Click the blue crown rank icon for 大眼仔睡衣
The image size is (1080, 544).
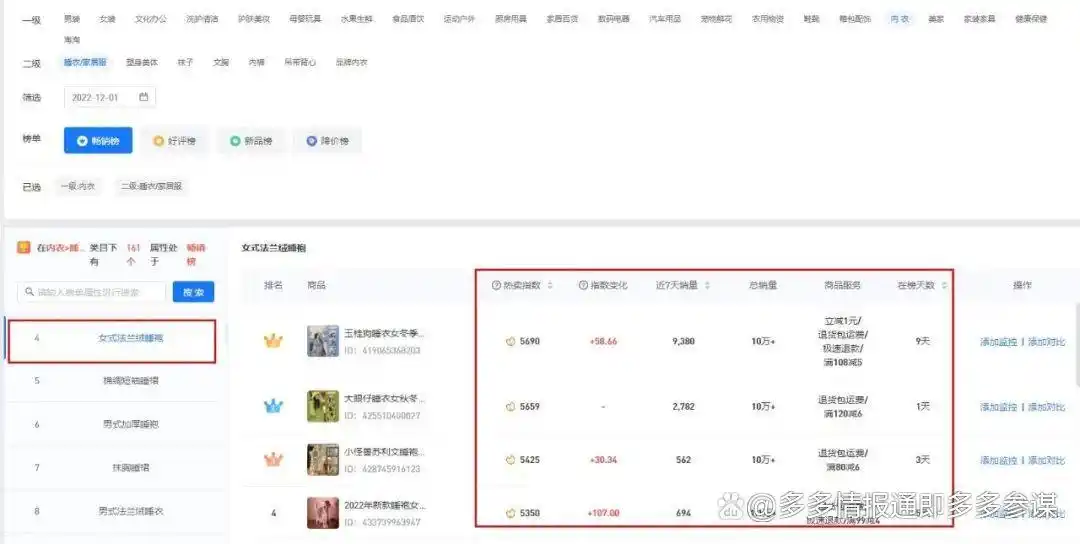tap(273, 406)
